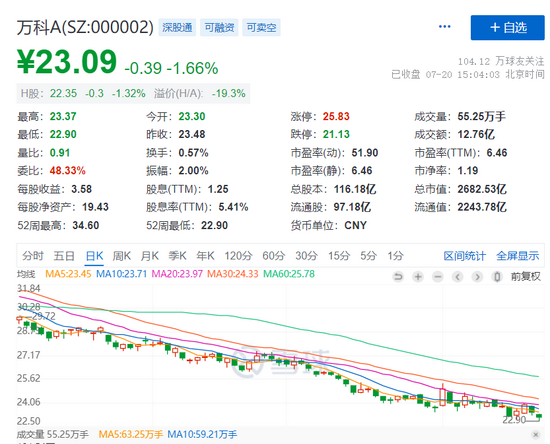
Task: Click the MA30:24.33 moving average label
Action: [x=233, y=274]
